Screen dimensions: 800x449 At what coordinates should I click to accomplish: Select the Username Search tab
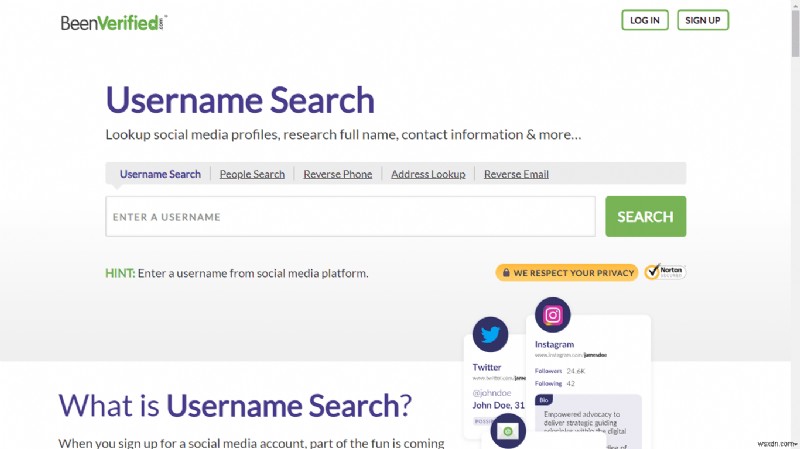click(x=160, y=174)
